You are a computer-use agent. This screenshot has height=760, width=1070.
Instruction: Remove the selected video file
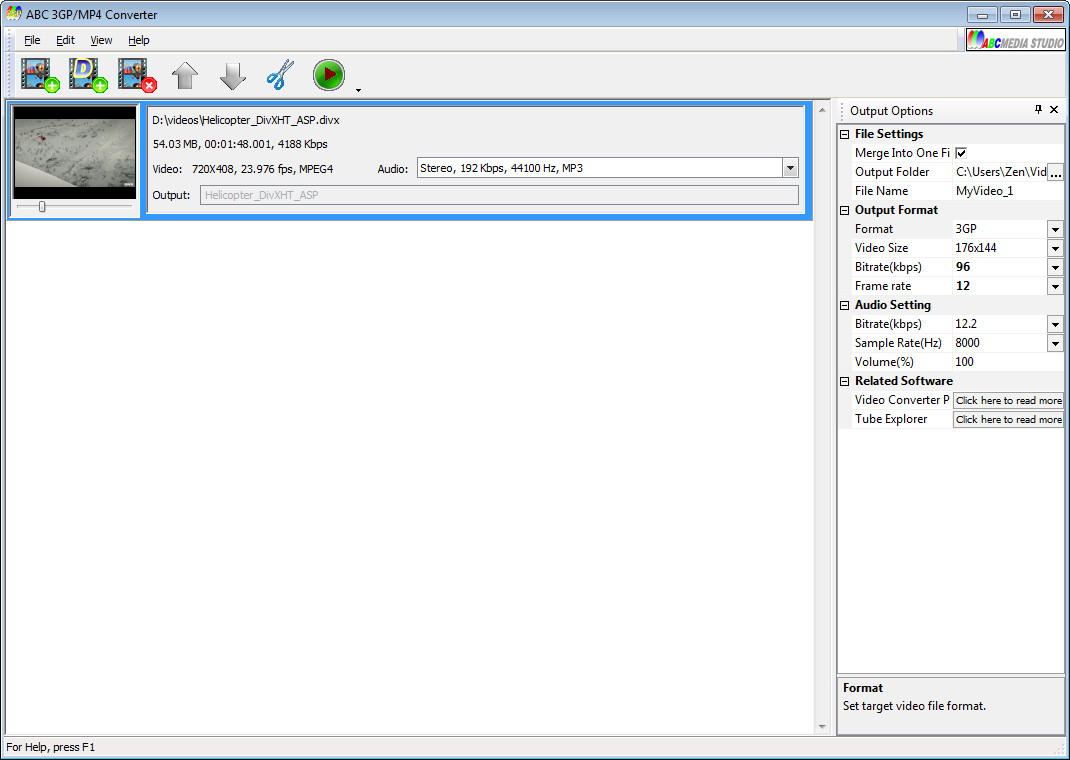coord(135,74)
